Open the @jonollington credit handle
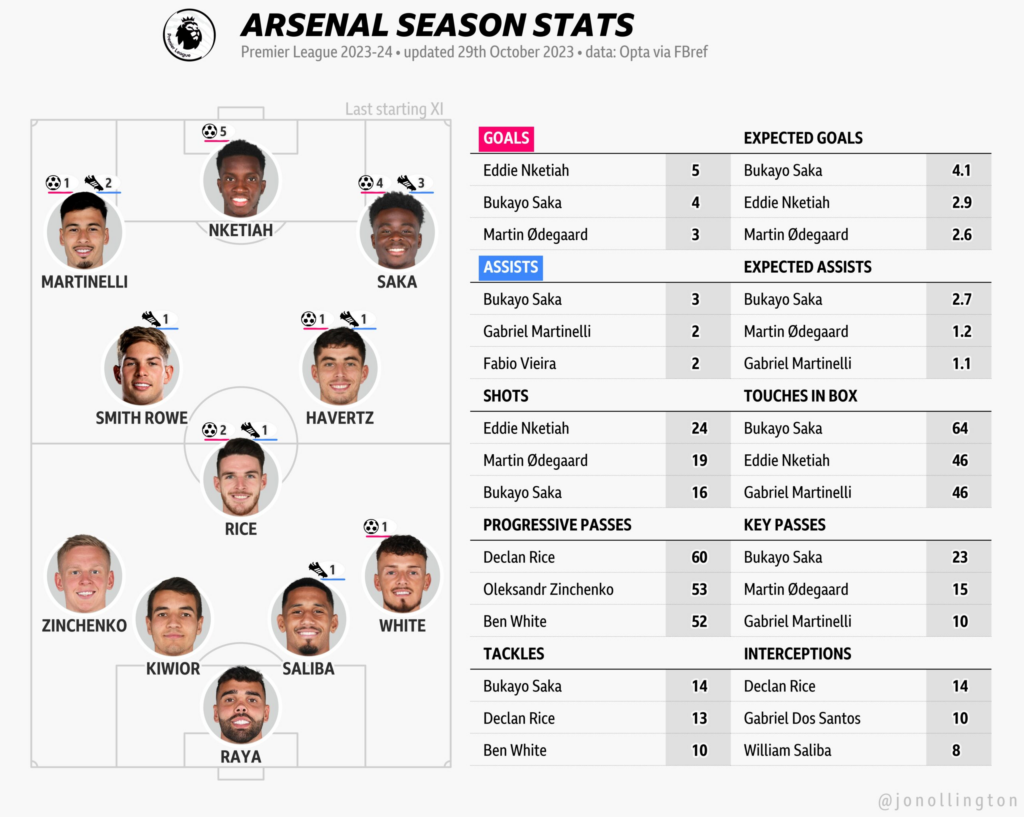 point(947,801)
